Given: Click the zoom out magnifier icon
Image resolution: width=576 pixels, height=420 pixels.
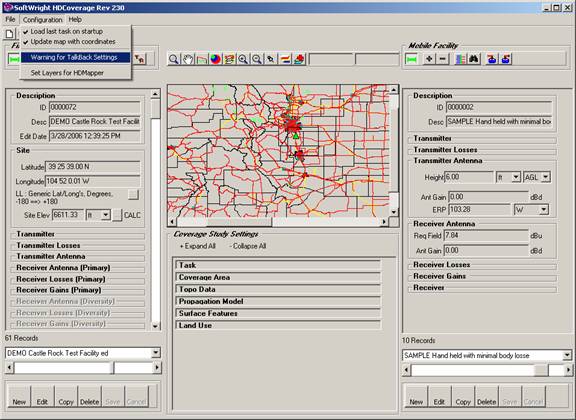Looking at the screenshot, I should tap(257, 59).
